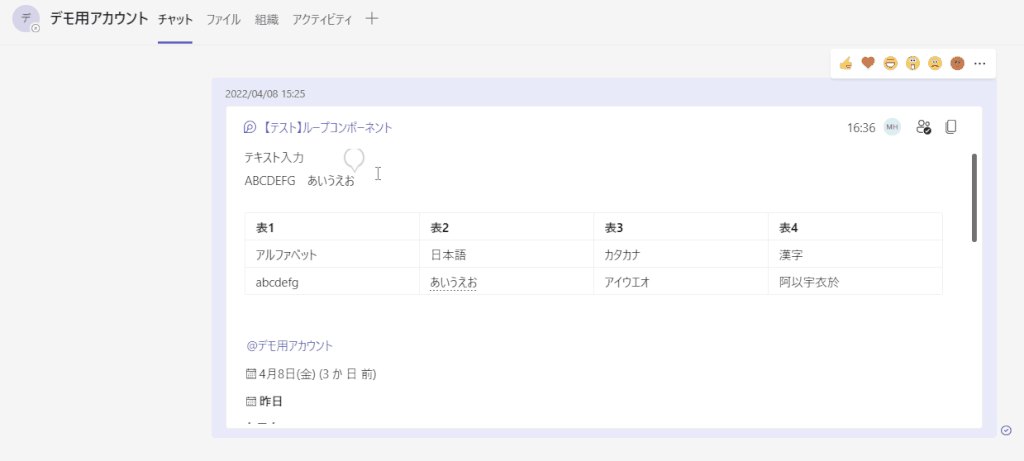The height and width of the screenshot is (461, 1024).
Task: React with the heart emoji
Action: pyautogui.click(x=868, y=64)
